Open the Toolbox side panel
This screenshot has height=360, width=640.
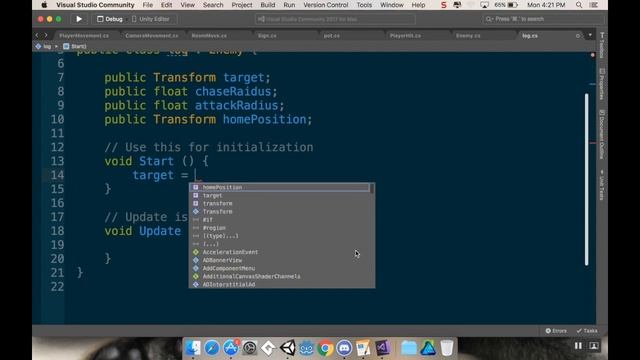coord(602,45)
